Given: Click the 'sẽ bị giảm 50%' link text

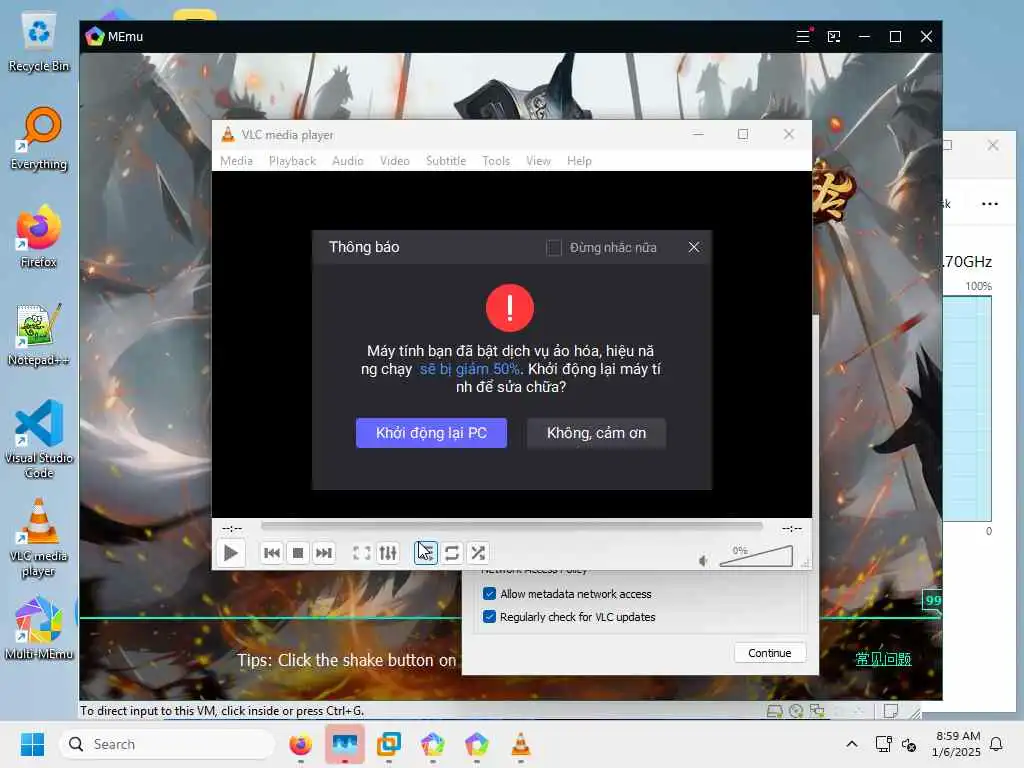Looking at the screenshot, I should pos(470,369).
